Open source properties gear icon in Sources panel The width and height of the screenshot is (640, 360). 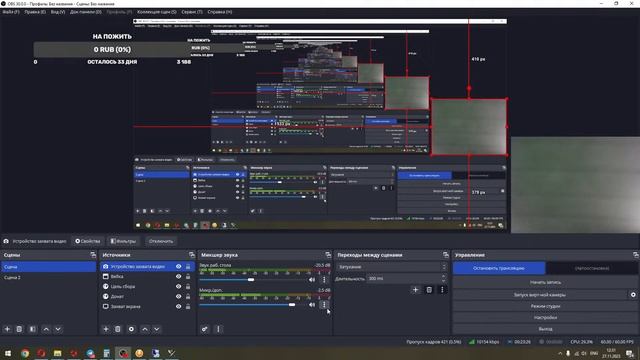(x=131, y=329)
